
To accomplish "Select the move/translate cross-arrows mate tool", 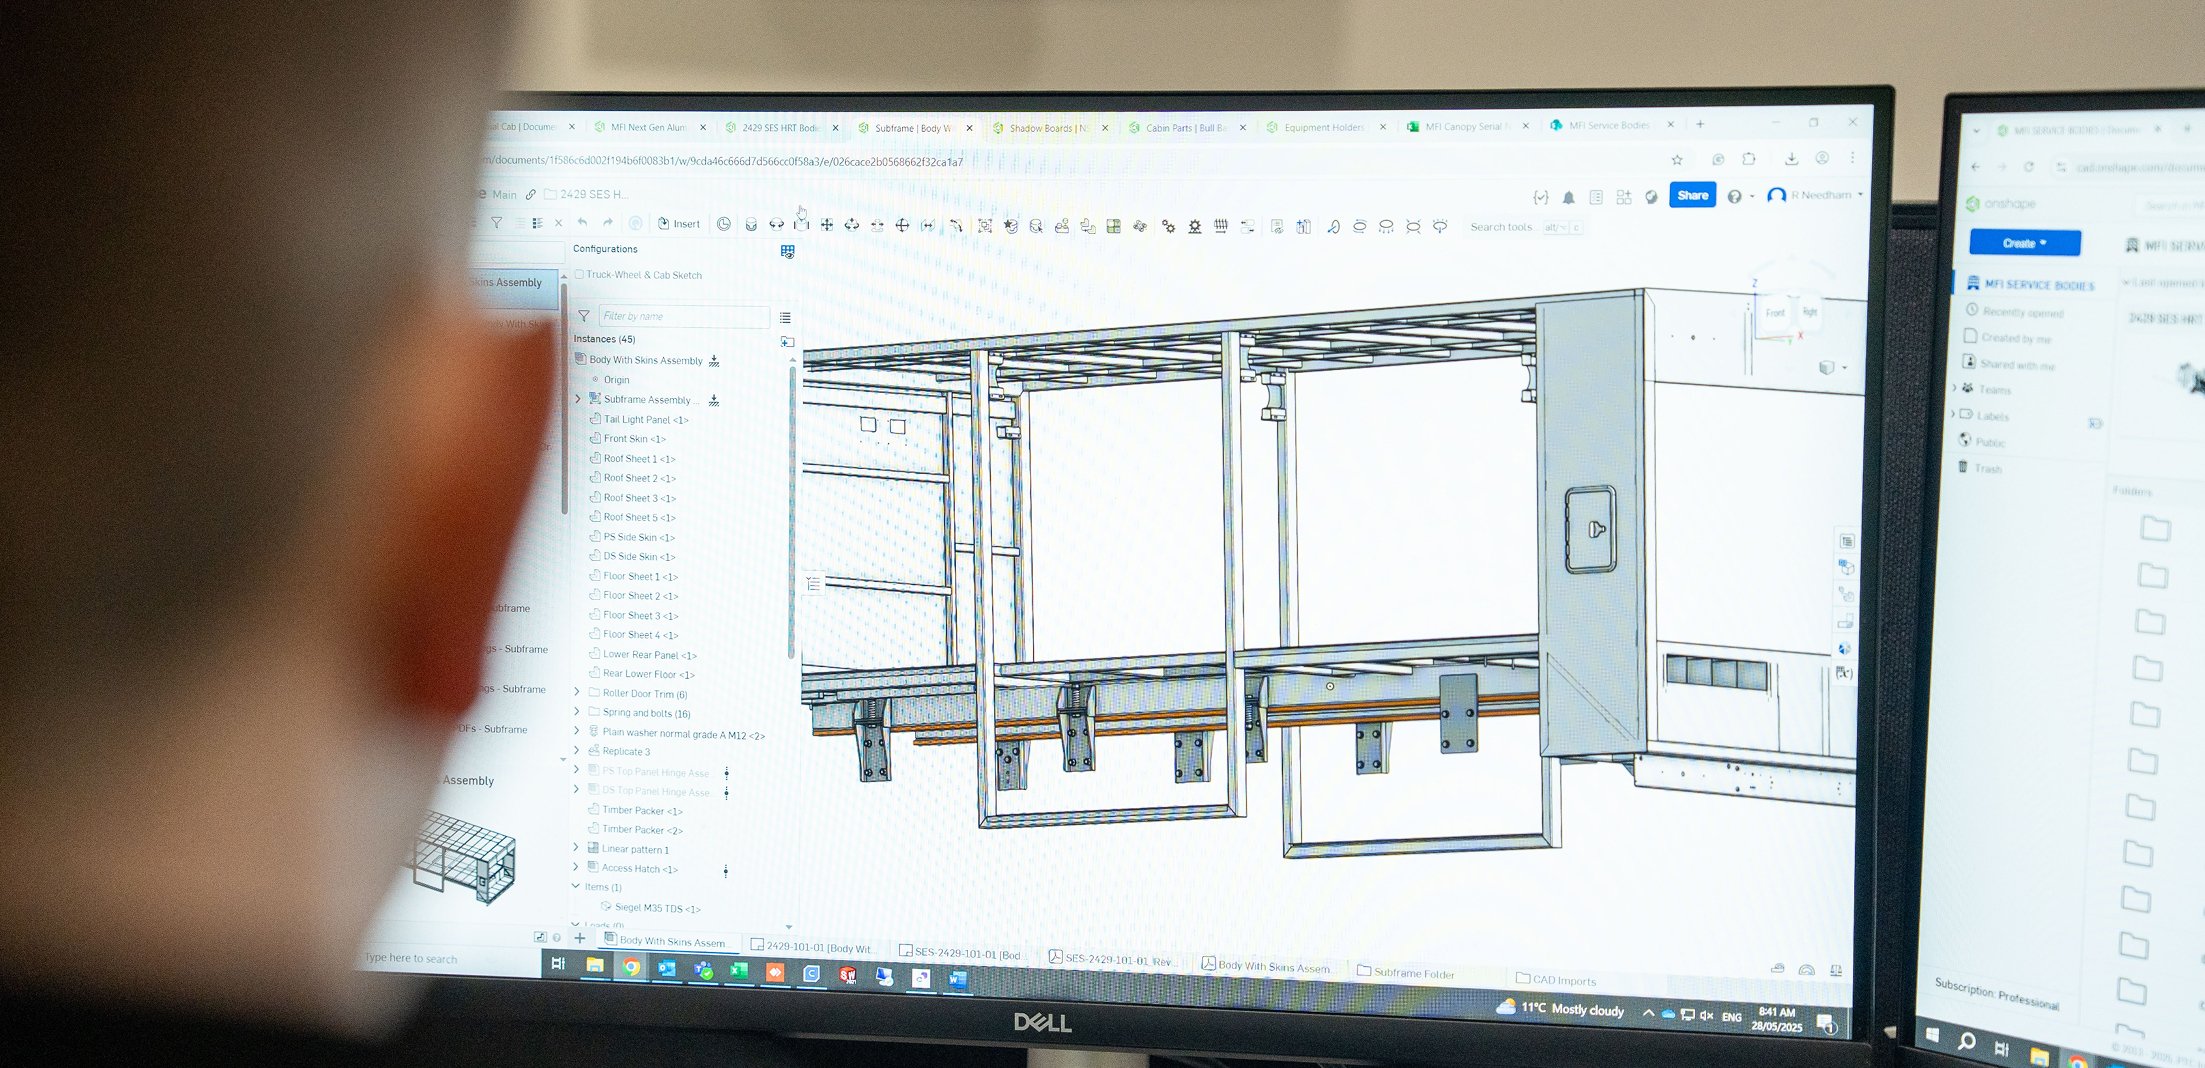I will point(827,225).
